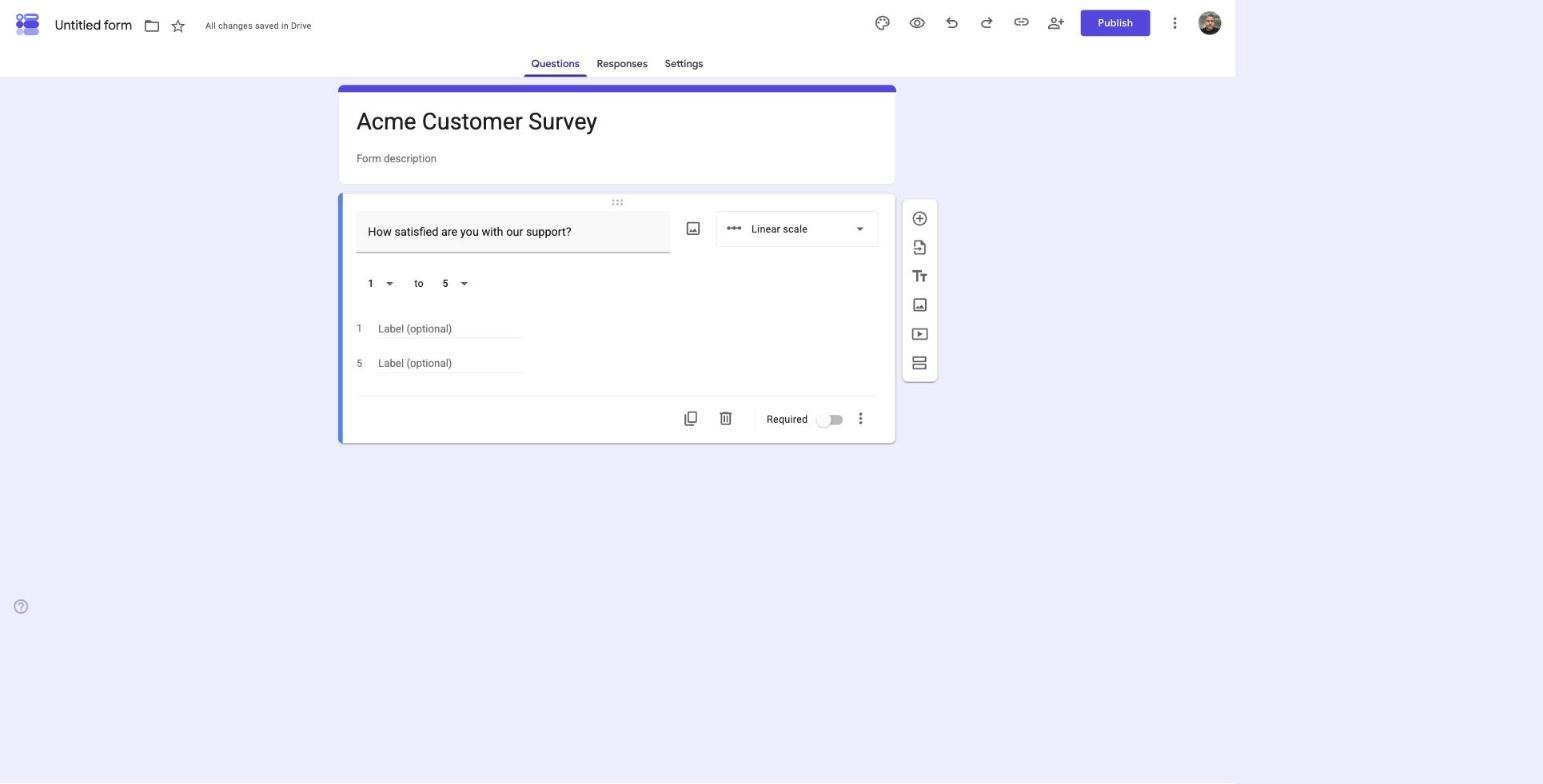
Task: Duplicate the question
Action: [690, 419]
